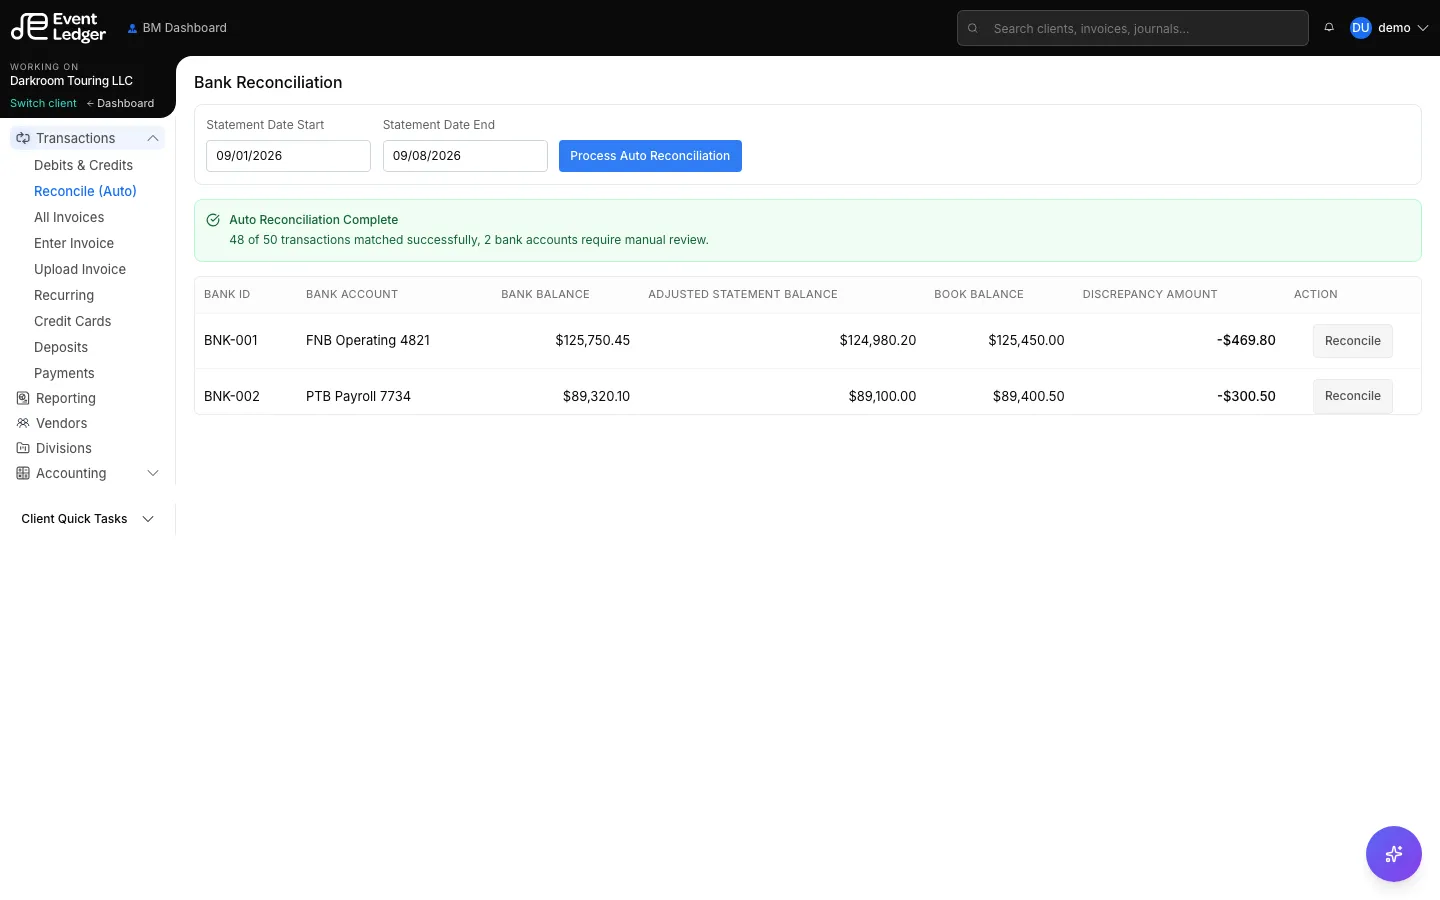The image size is (1440, 900).
Task: Open Credit Cards page
Action: click(x=72, y=321)
